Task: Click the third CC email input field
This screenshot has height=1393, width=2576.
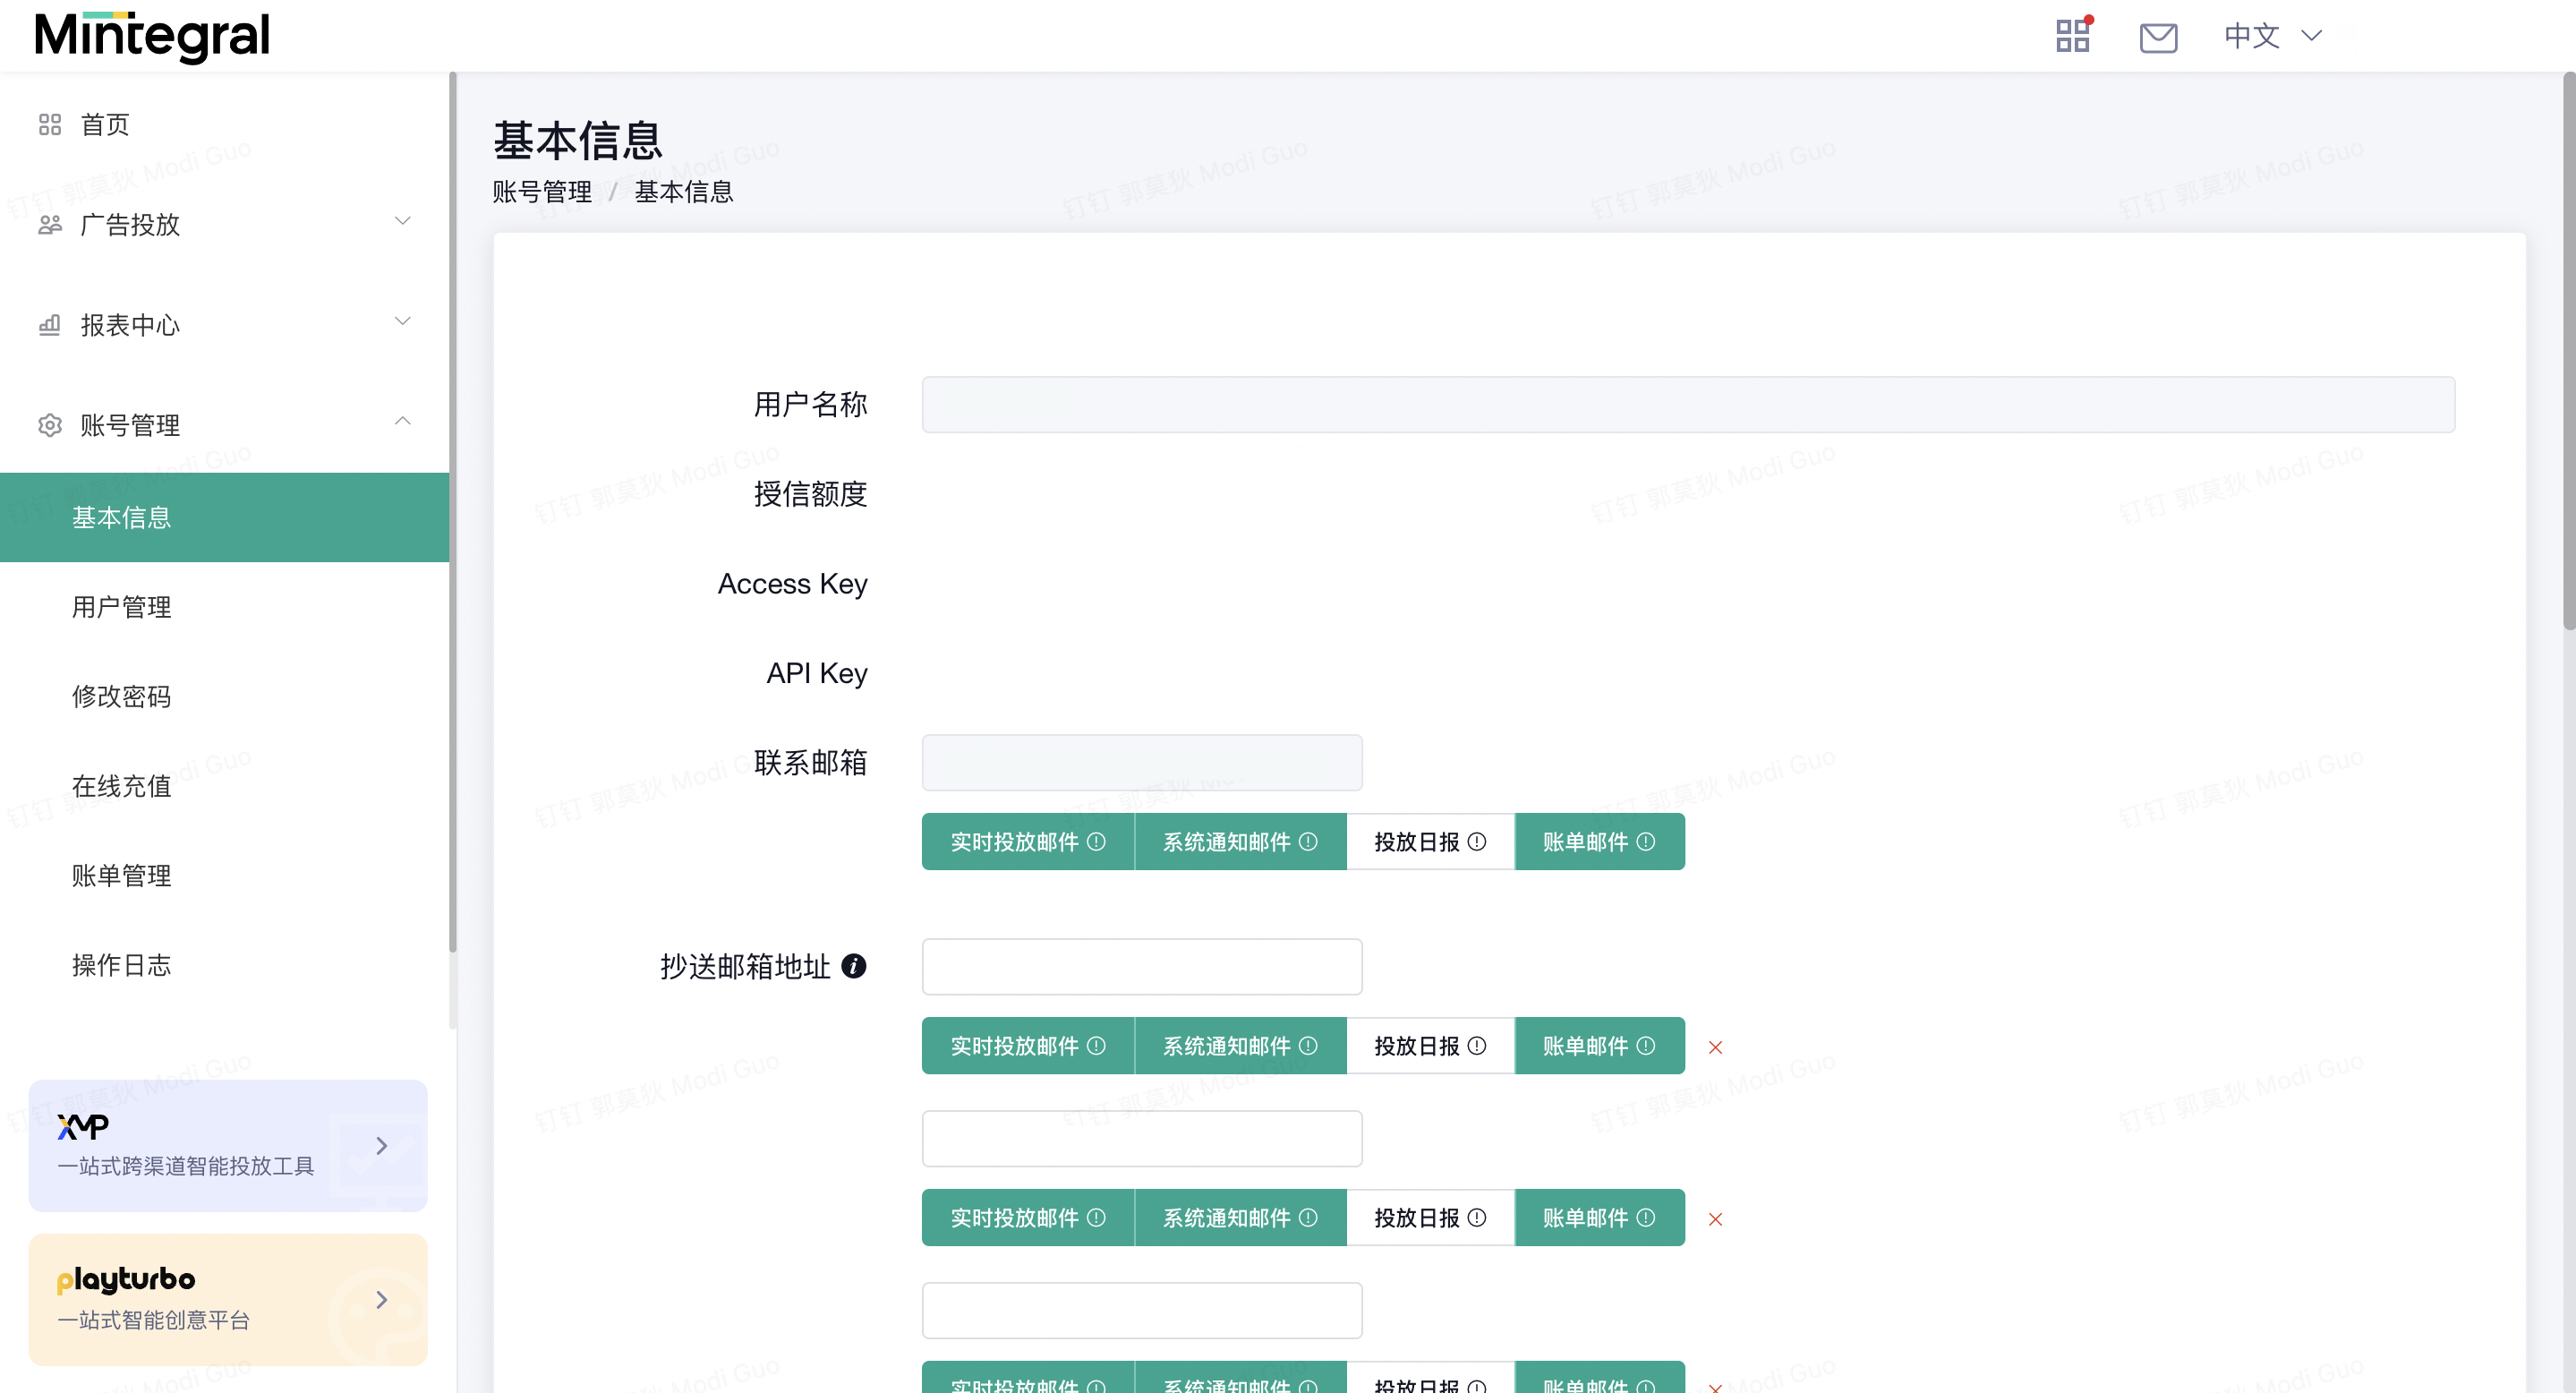Action: pos(1142,1311)
